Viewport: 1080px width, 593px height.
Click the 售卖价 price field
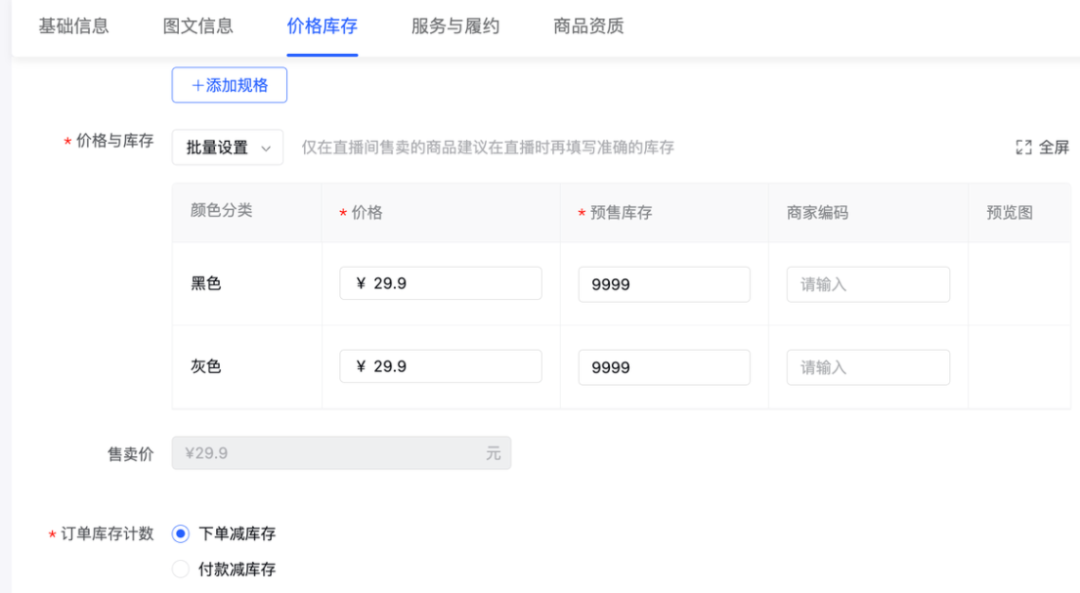tap(342, 452)
